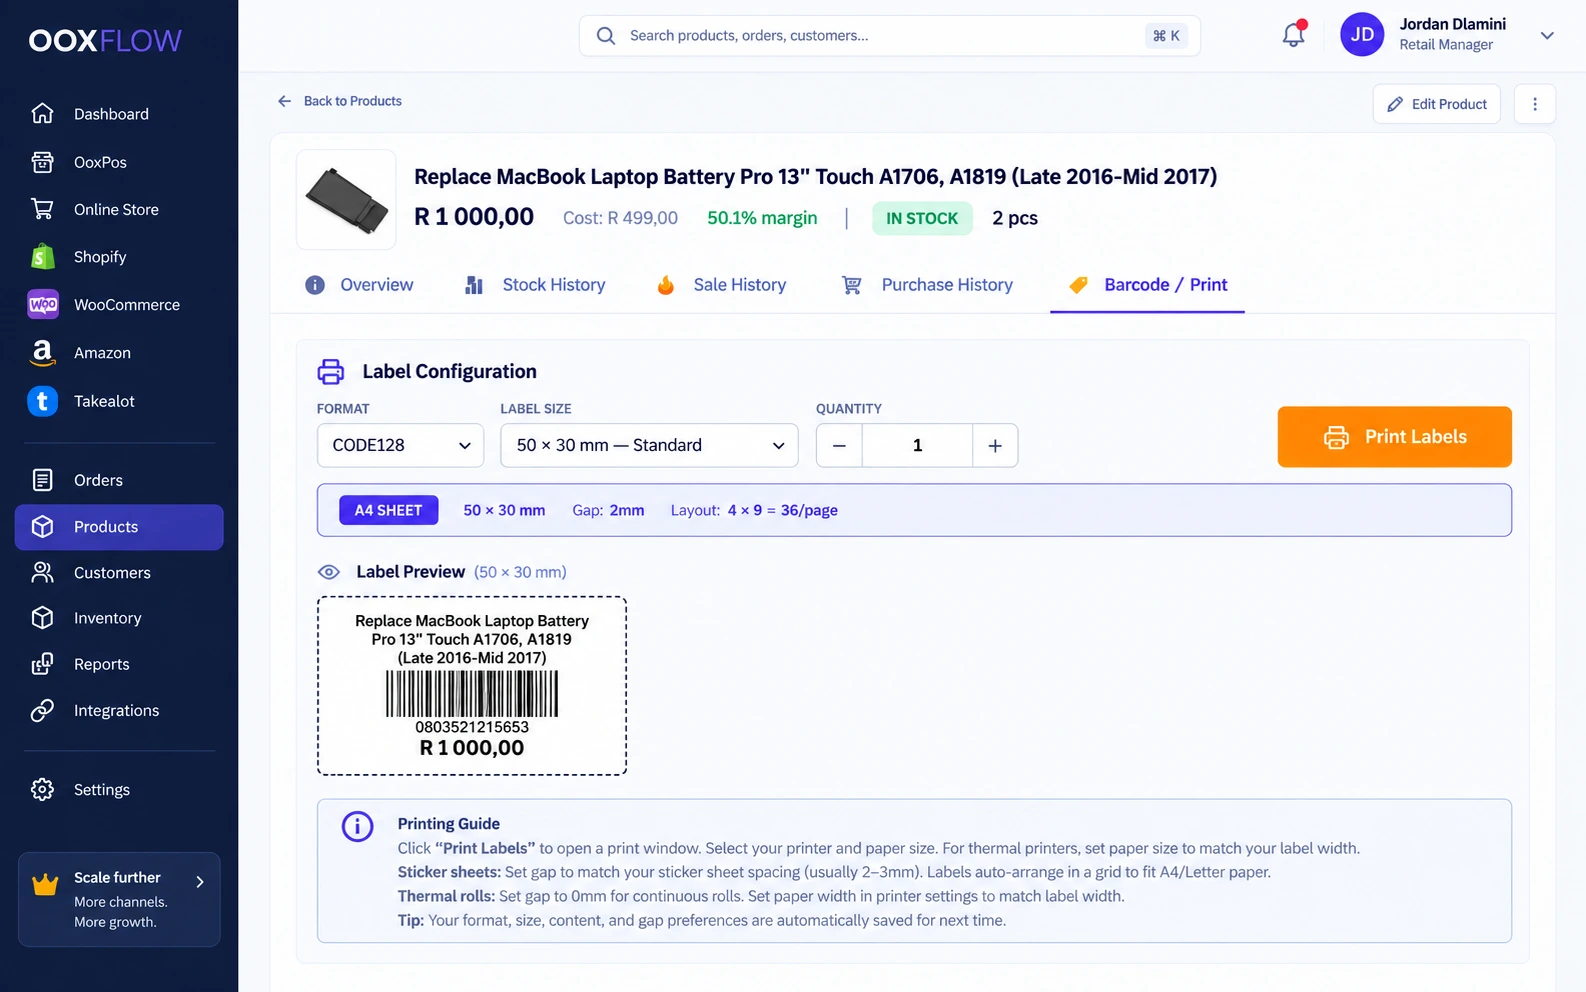Open the Customers people icon
This screenshot has width=1586, height=992.
42,572
